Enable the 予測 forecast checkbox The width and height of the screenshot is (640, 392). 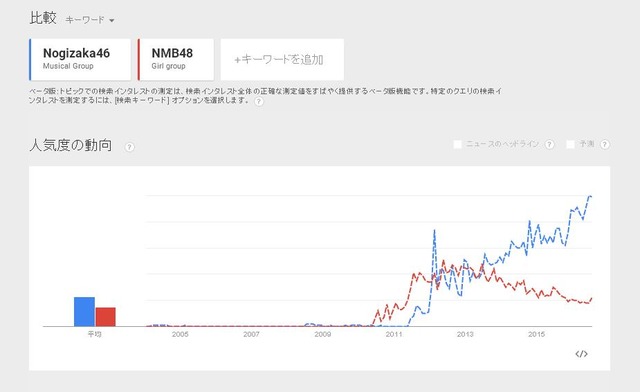click(x=571, y=144)
